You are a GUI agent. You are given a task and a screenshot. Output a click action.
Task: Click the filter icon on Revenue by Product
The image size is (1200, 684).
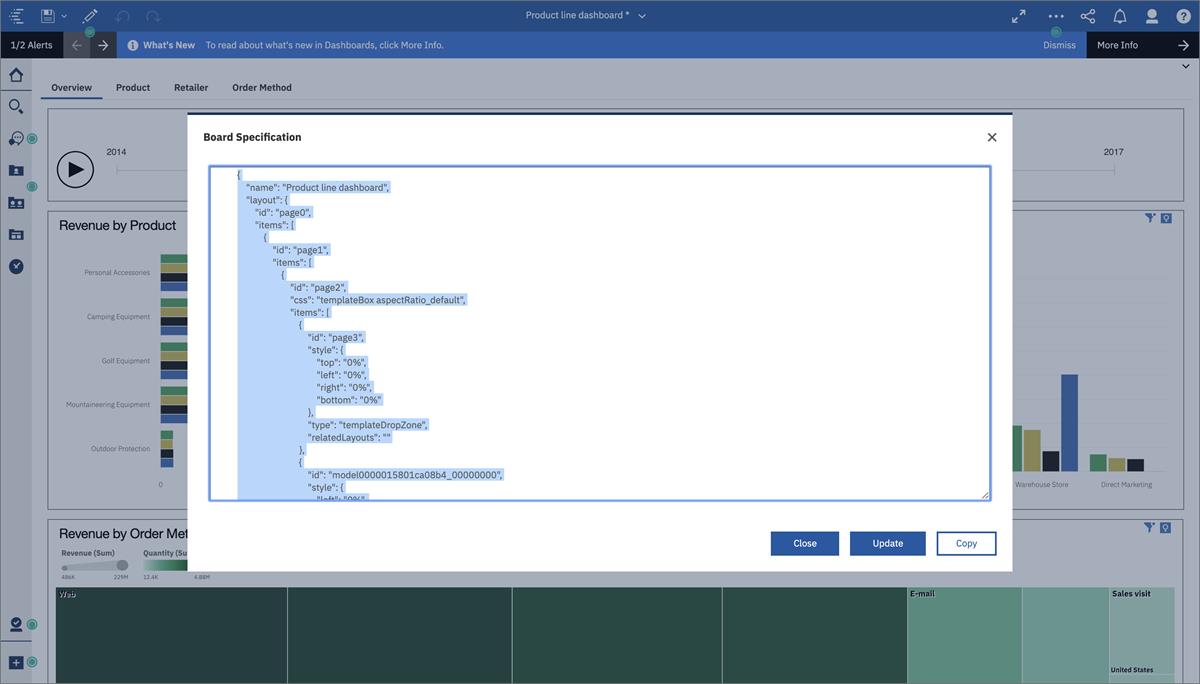(1149, 217)
